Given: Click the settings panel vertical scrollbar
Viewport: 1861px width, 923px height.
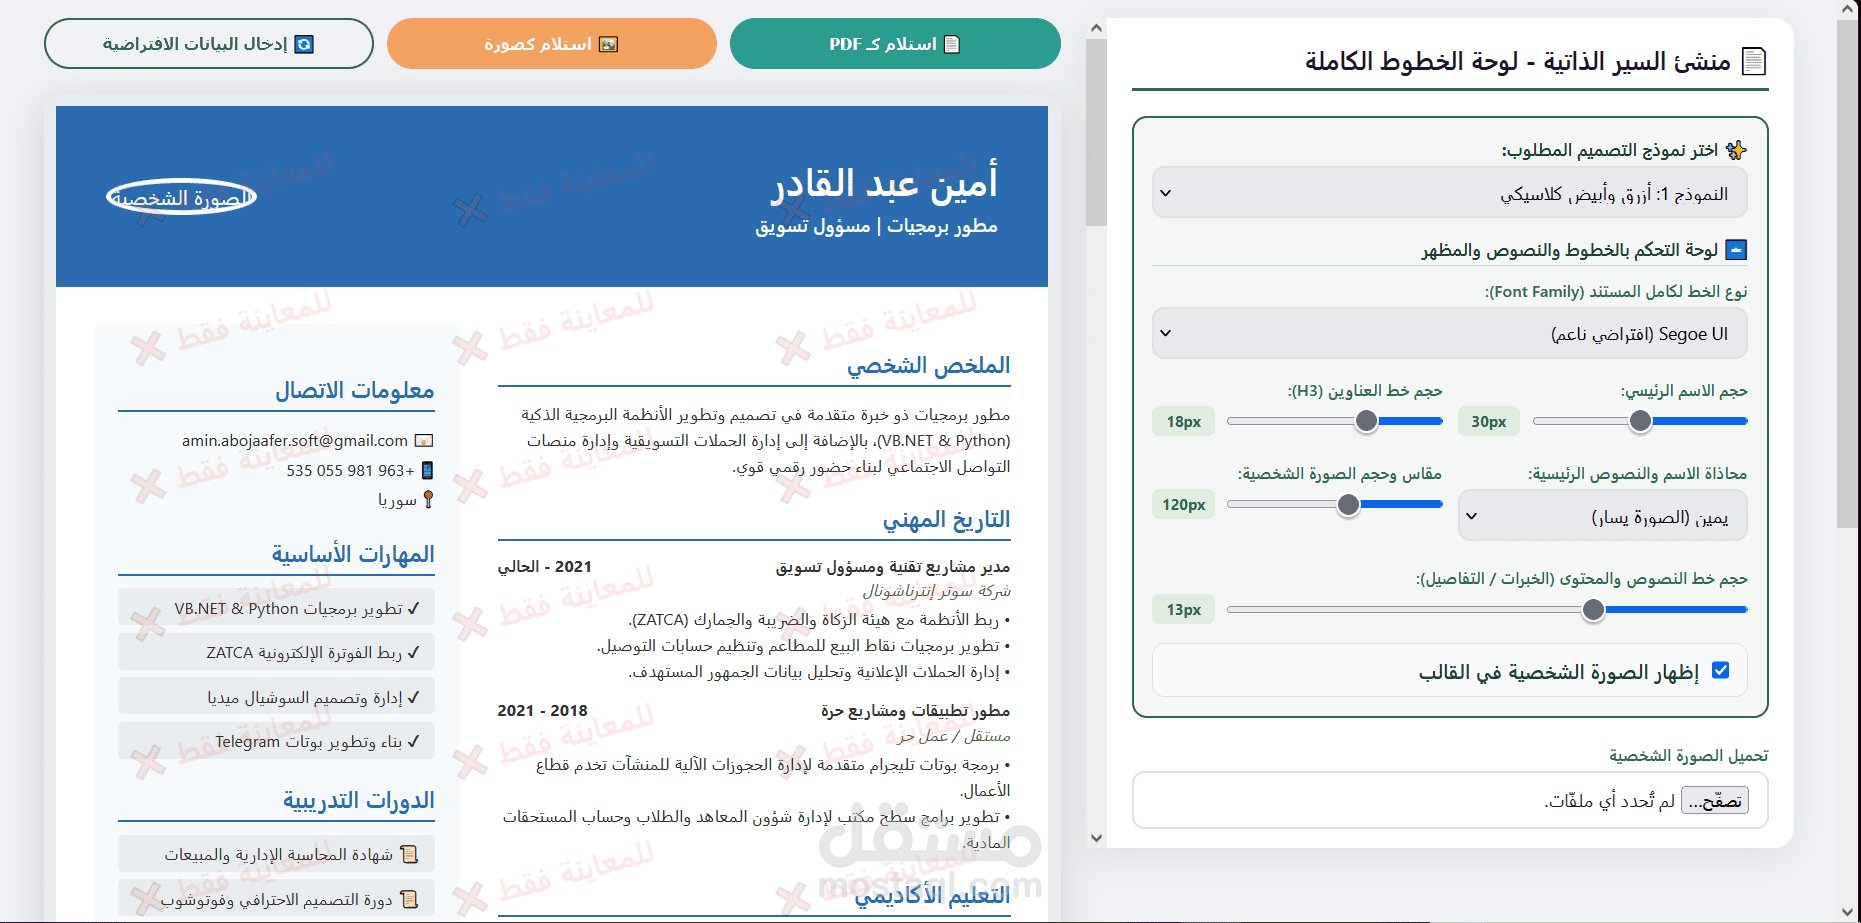Looking at the screenshot, I should (x=1096, y=130).
